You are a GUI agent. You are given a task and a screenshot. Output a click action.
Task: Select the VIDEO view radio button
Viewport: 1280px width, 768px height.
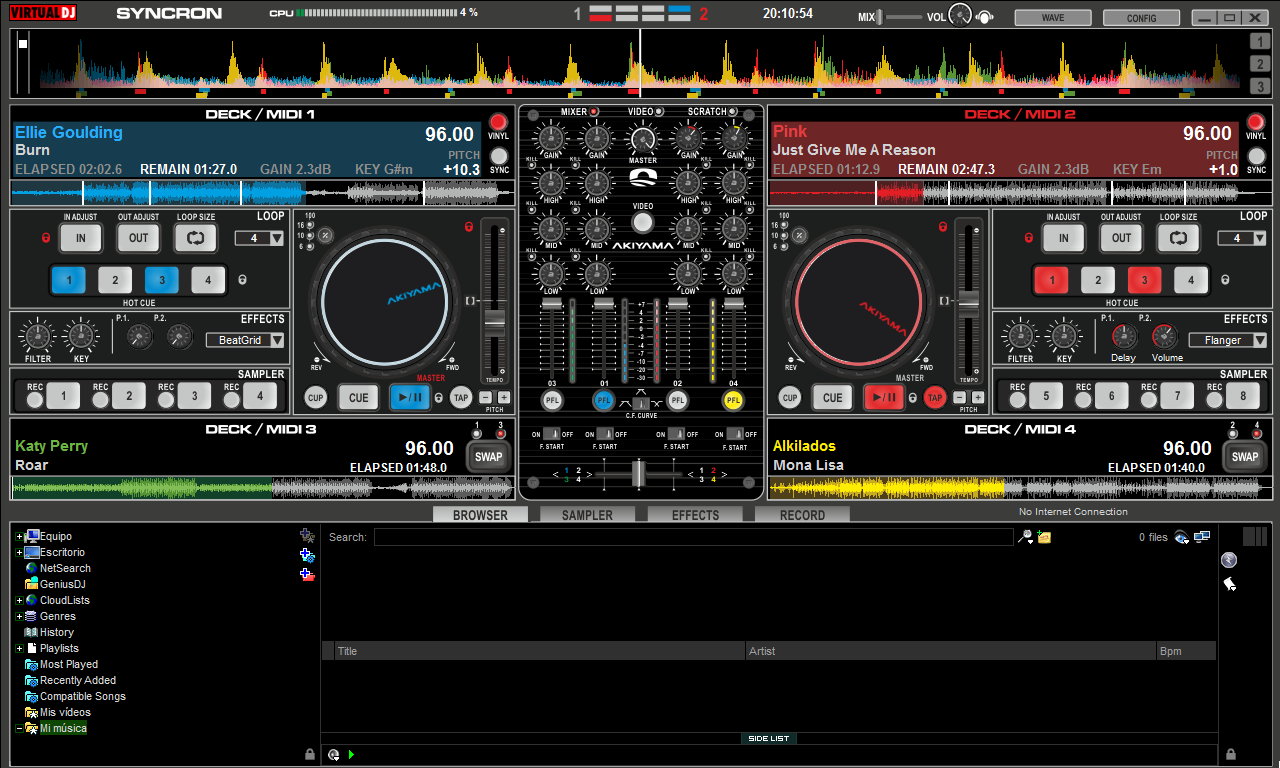(x=659, y=111)
